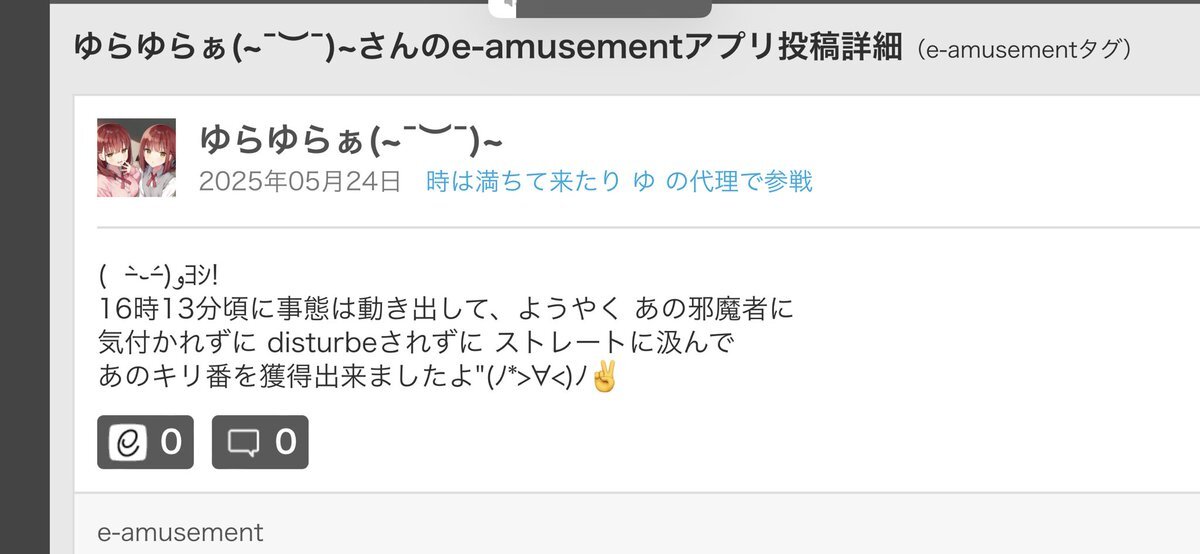Click the post line starting 16時13分頃
The width and height of the screenshot is (1200, 554).
pos(446,308)
